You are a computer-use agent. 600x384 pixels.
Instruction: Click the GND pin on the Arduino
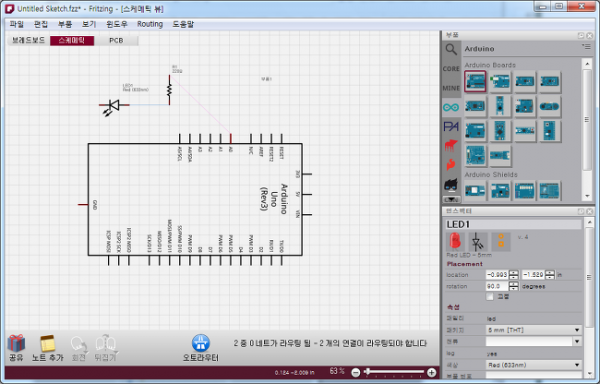pyautogui.click(x=83, y=205)
